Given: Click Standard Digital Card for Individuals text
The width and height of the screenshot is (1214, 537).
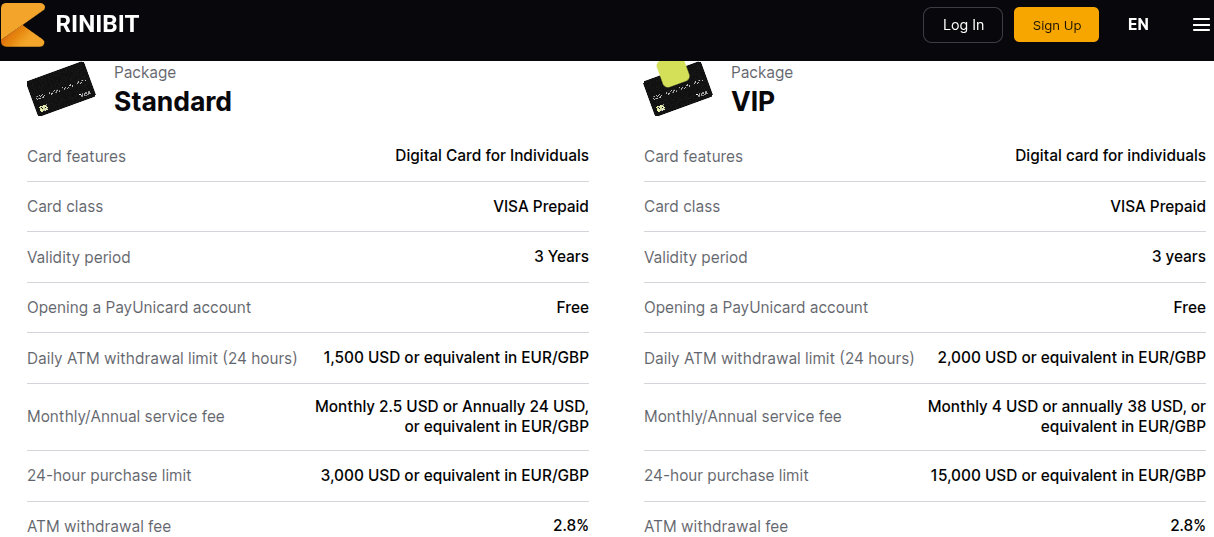Looking at the screenshot, I should point(492,156).
